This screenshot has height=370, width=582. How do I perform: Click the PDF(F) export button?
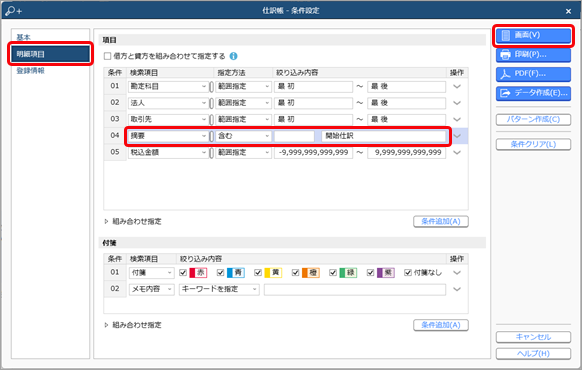pyautogui.click(x=533, y=74)
